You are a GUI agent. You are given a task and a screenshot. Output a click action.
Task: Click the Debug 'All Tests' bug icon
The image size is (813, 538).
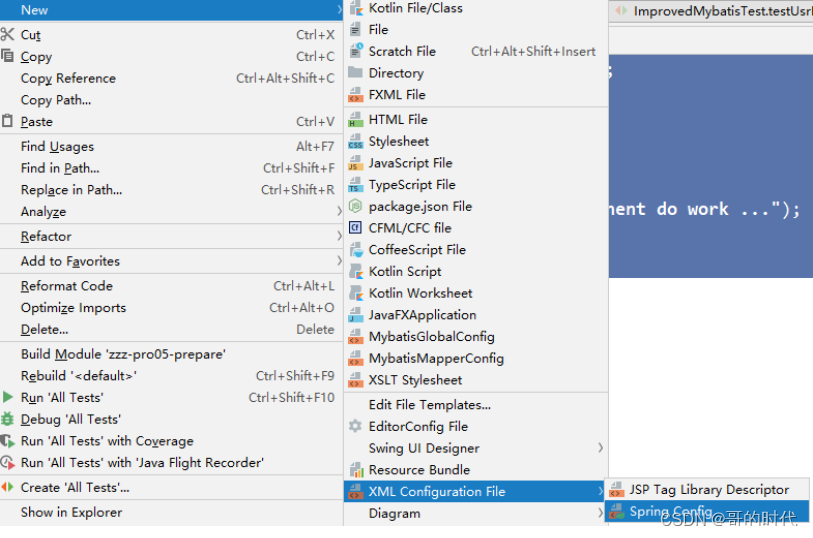point(7,419)
